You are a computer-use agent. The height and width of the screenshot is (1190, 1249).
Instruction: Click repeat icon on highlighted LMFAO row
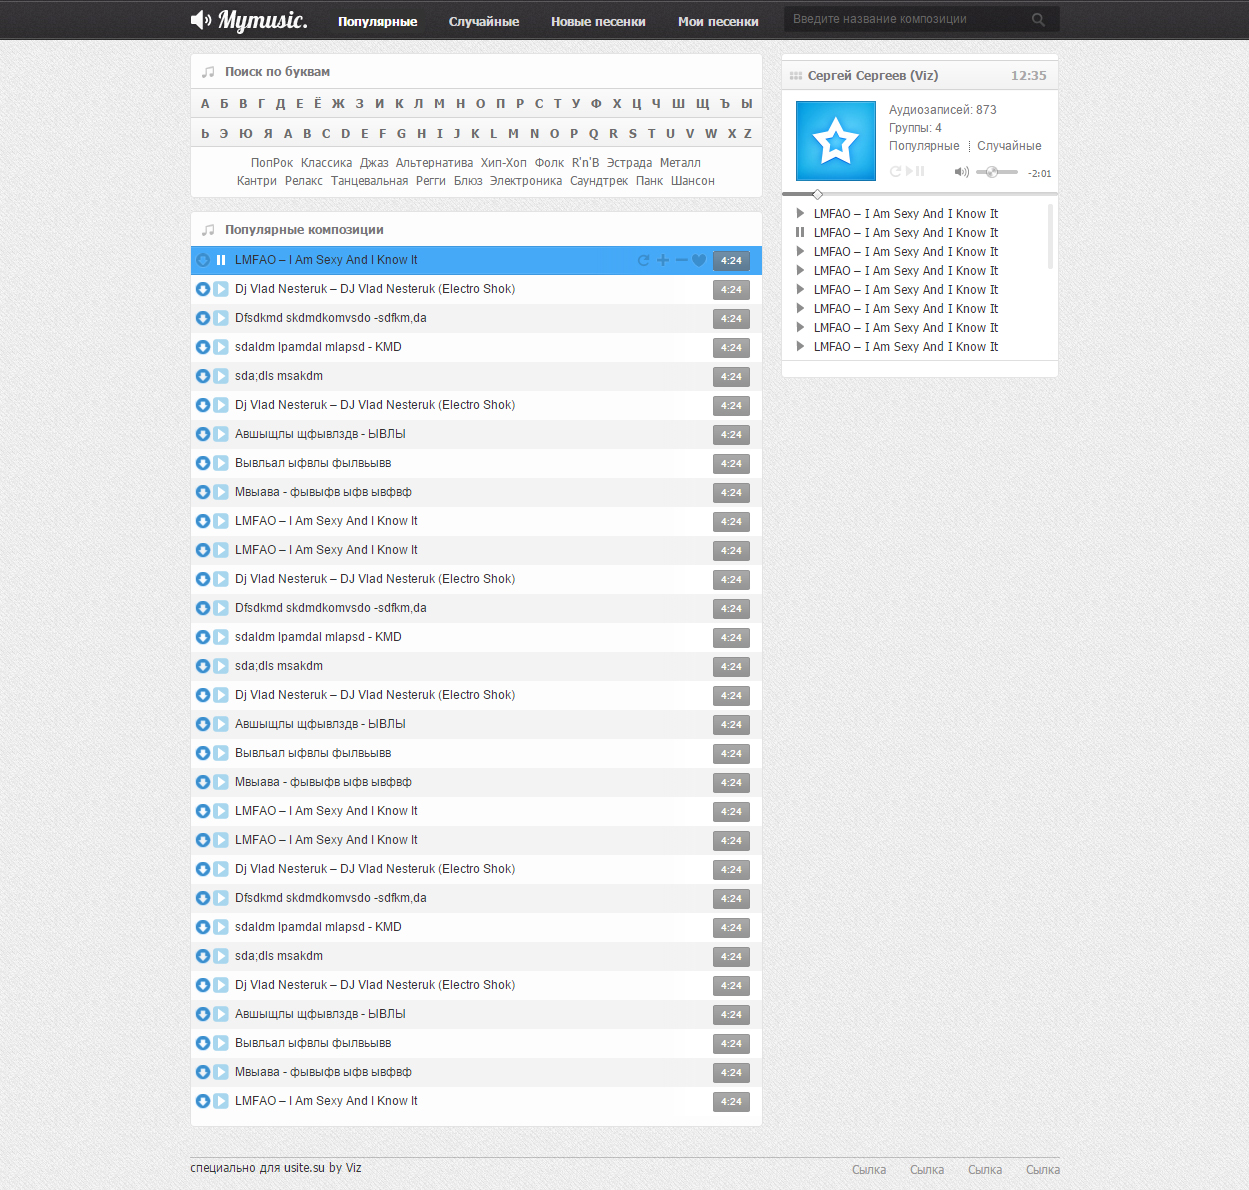pyautogui.click(x=644, y=260)
